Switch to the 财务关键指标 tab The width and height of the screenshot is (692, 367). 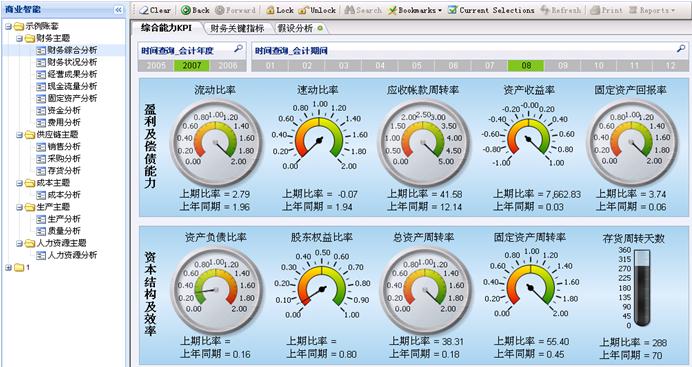pyautogui.click(x=237, y=28)
